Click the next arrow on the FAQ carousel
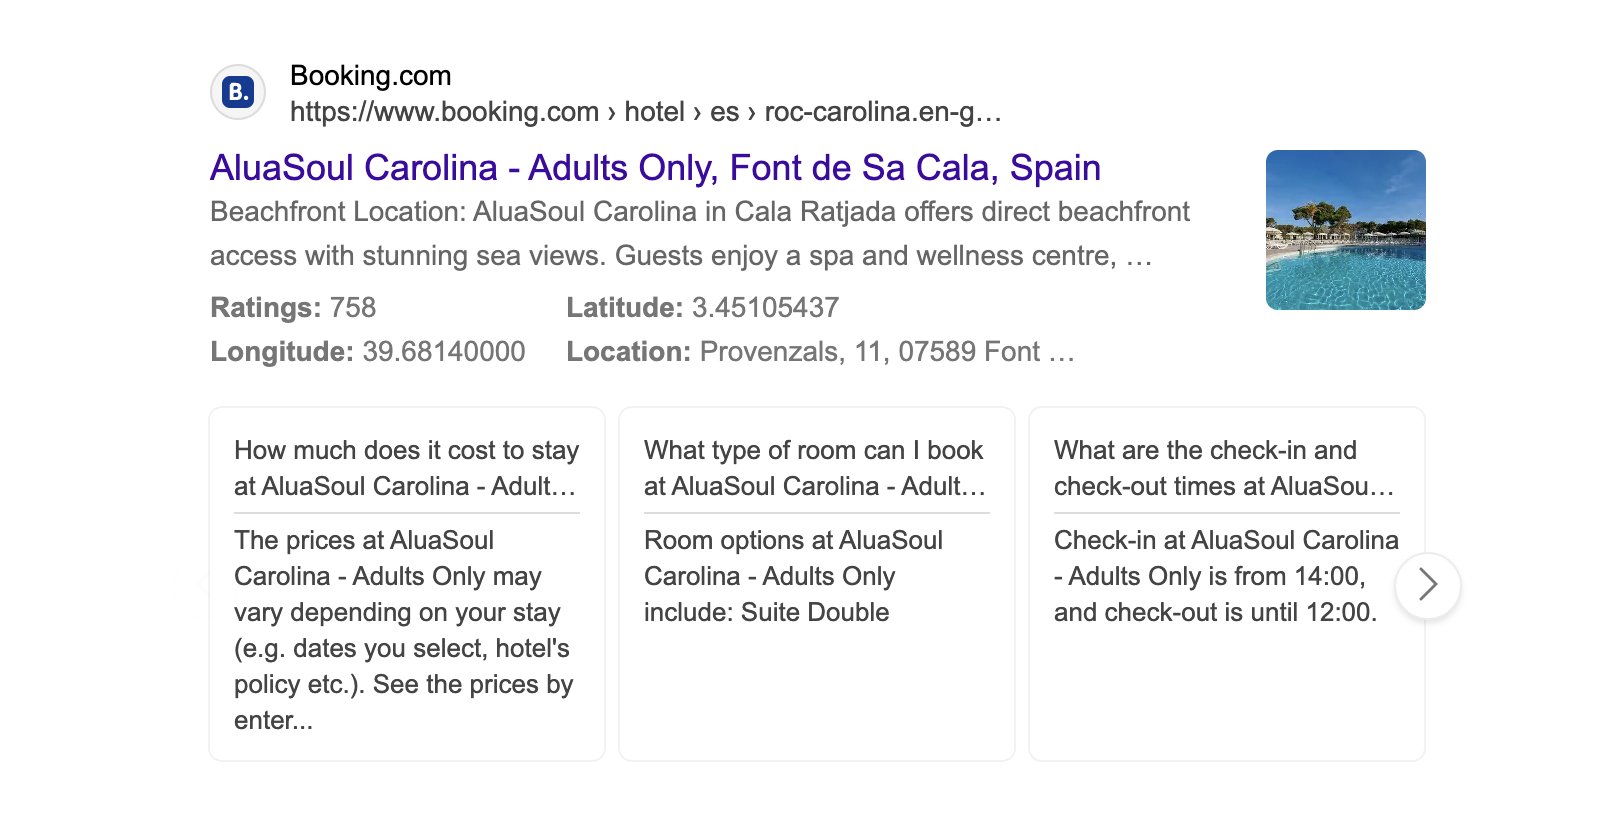 (x=1427, y=586)
